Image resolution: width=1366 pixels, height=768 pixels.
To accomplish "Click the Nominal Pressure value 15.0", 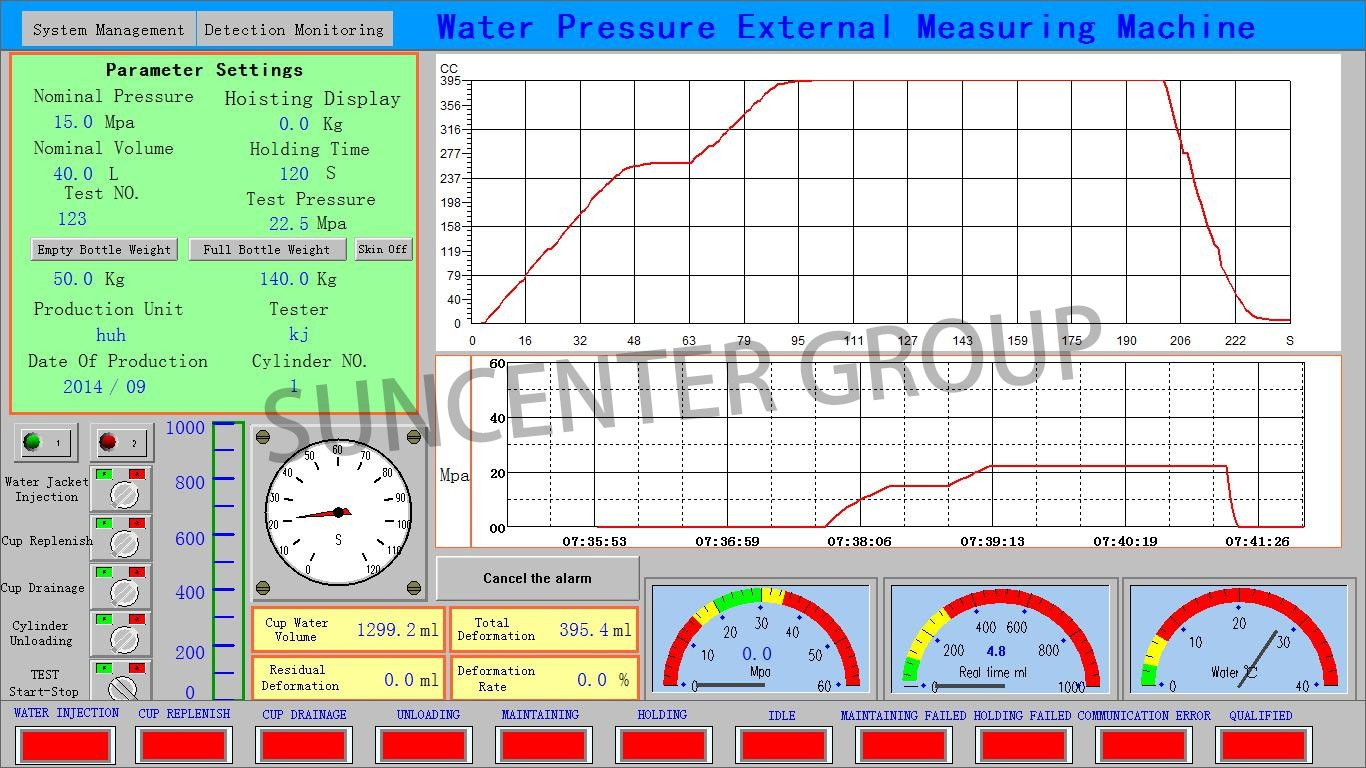I will pos(73,122).
